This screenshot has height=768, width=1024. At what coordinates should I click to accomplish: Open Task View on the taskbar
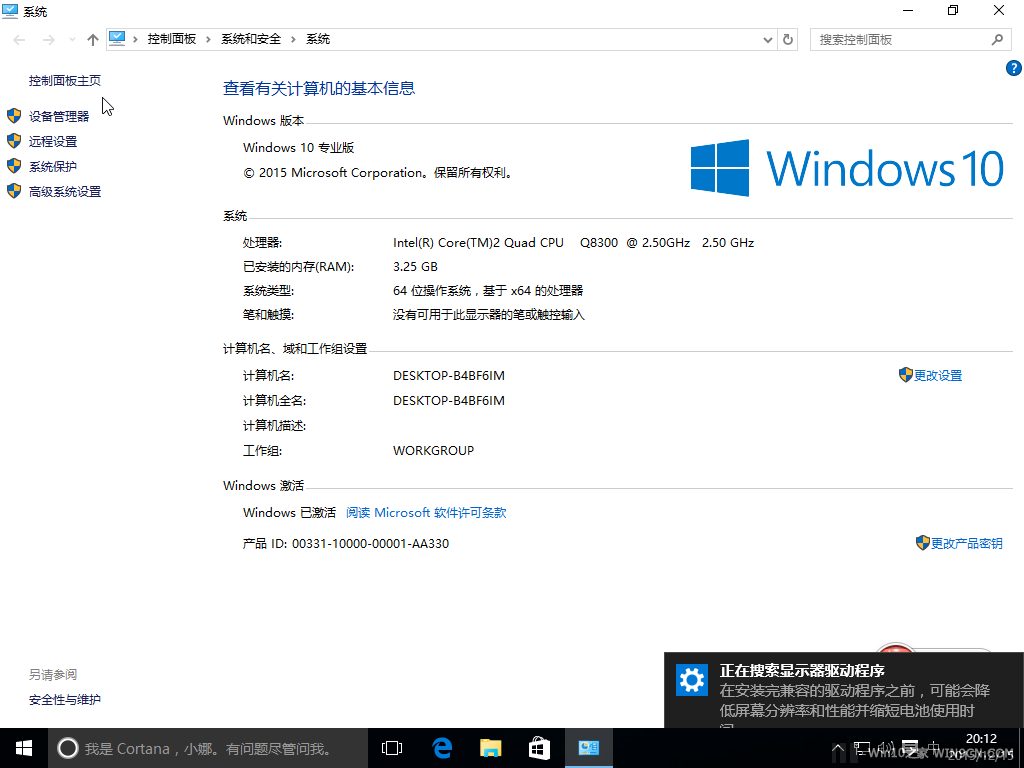pyautogui.click(x=391, y=747)
